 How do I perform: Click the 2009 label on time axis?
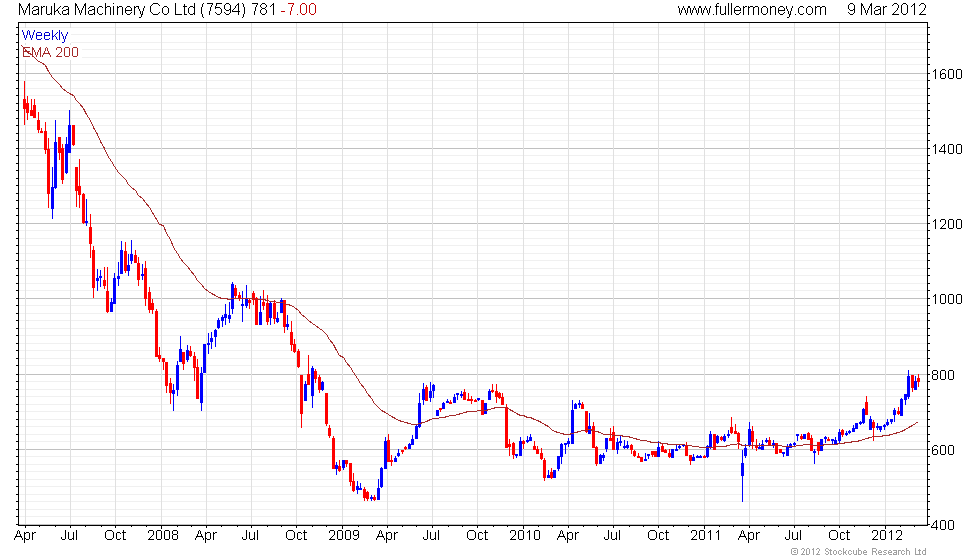(x=344, y=536)
